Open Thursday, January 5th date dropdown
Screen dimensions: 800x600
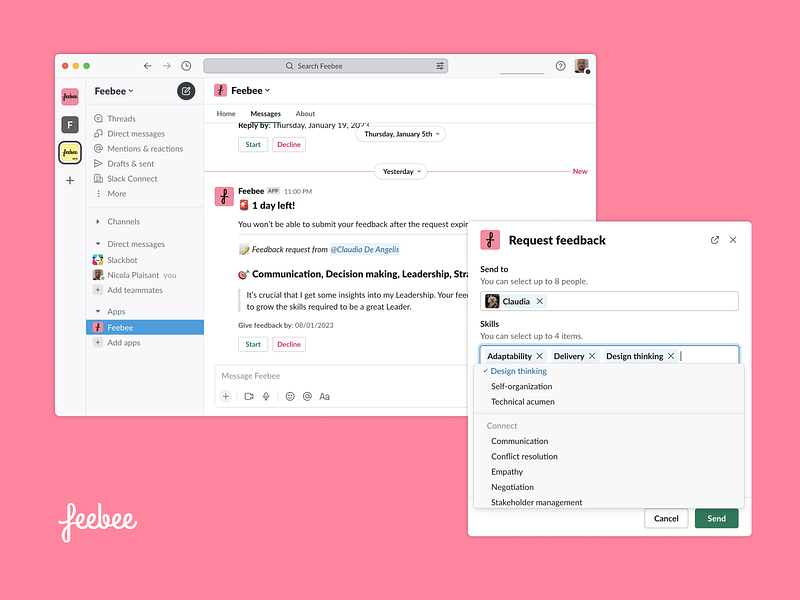401,134
